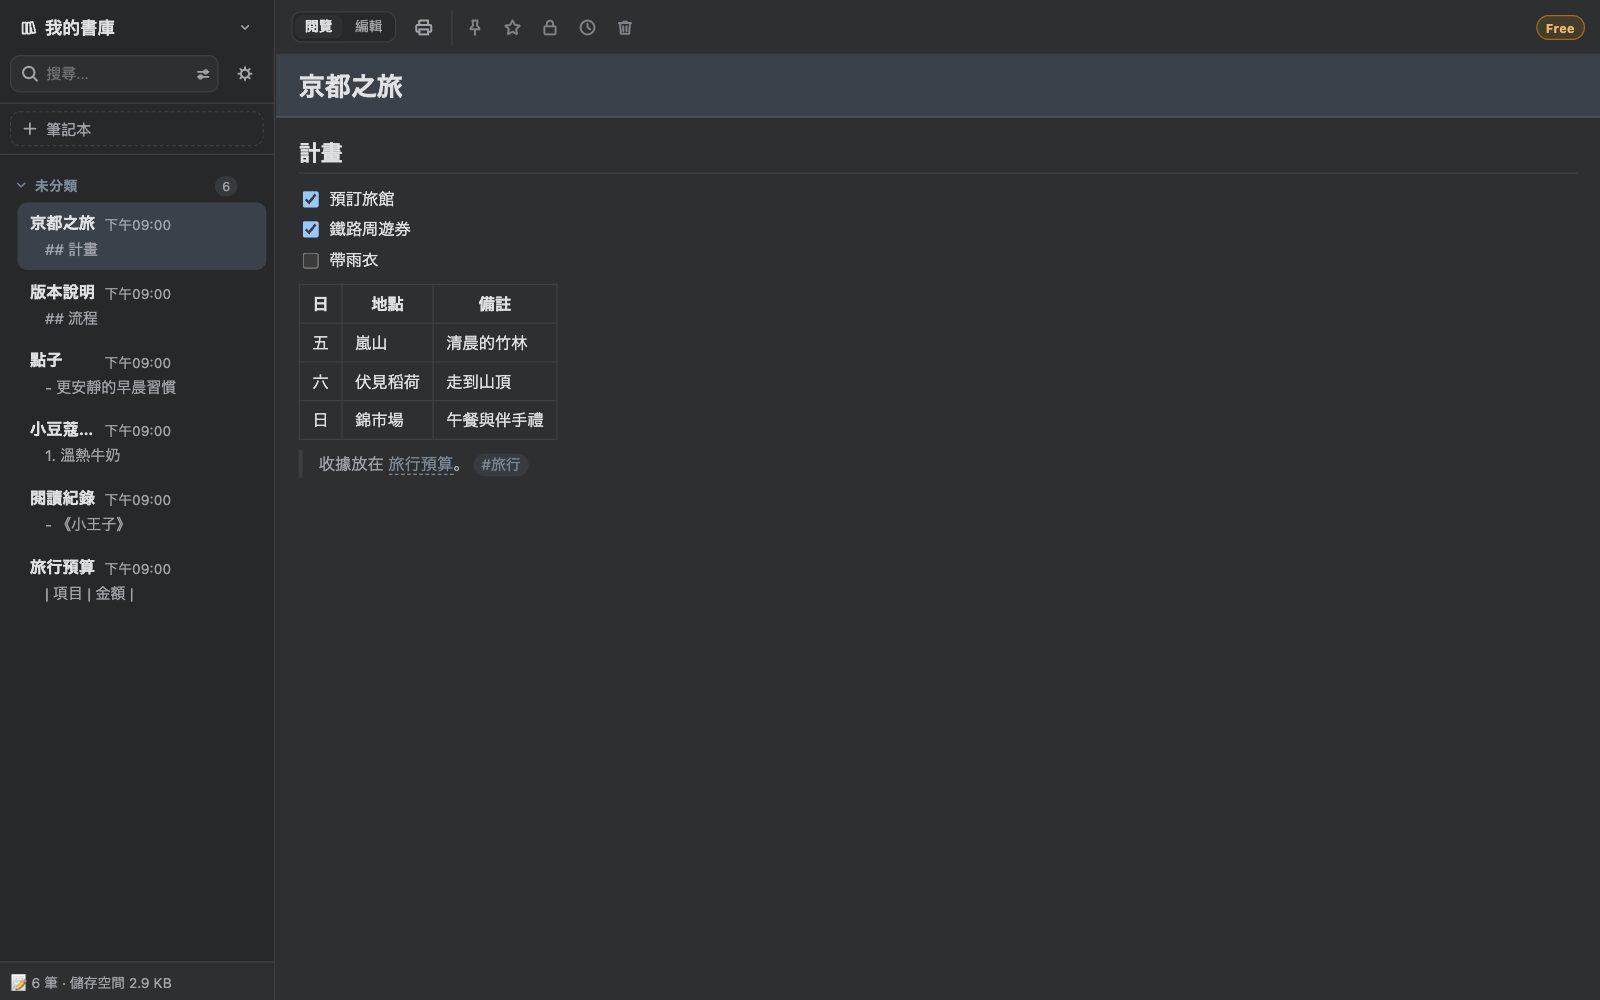Screen dimensions: 1600x1000
Task: Click the 清晨的竹林 table cell
Action: (x=495, y=343)
